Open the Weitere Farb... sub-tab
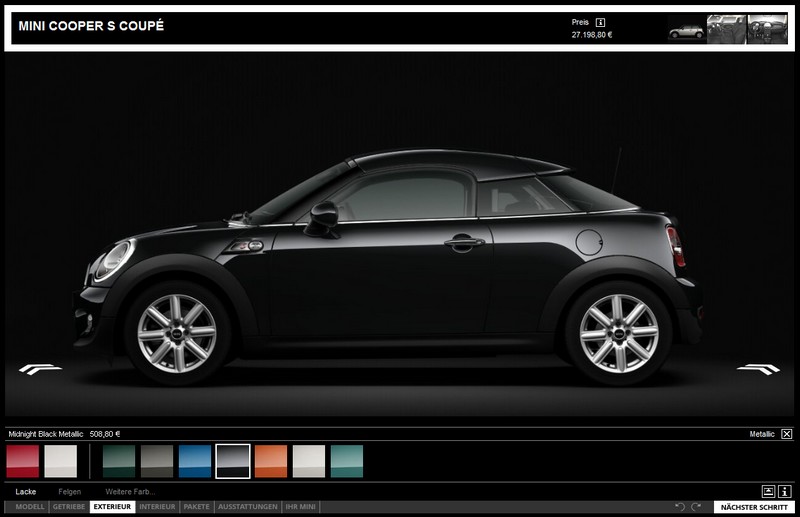The width and height of the screenshot is (800, 517). click(x=130, y=491)
